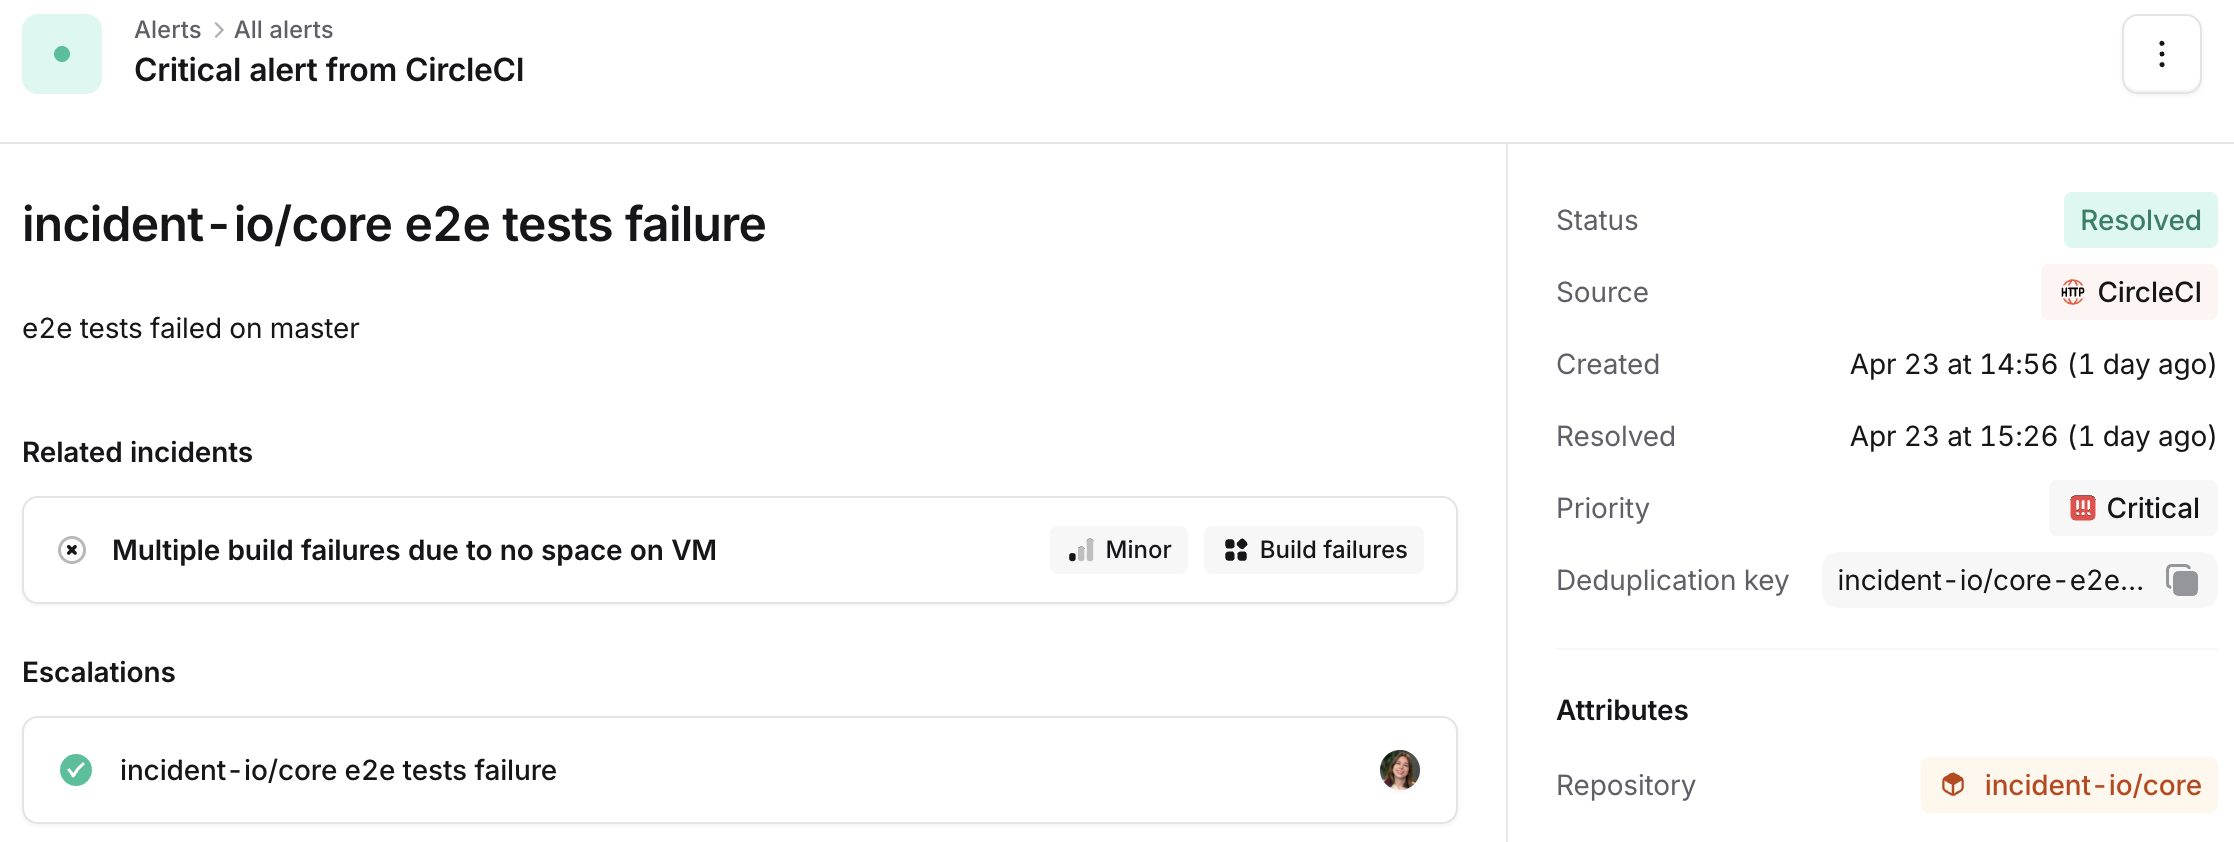Screen dimensions: 2234x842
Task: Click the copy icon beside the deduplication key
Action: 2181,580
